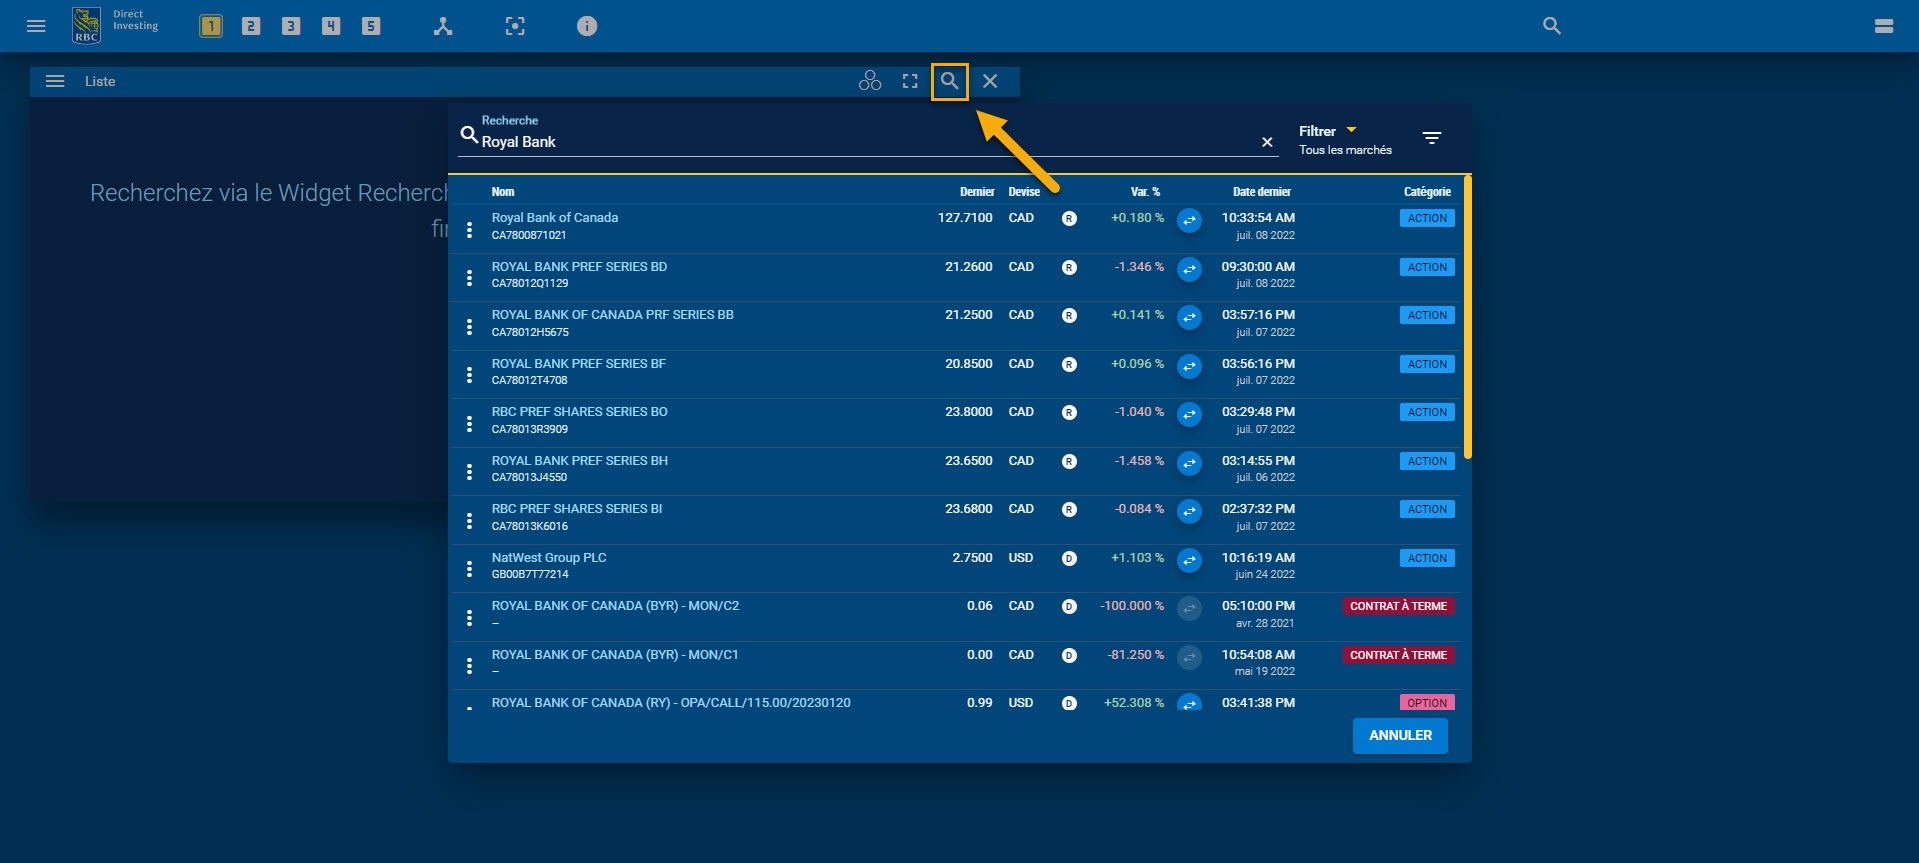Click ANNULER to cancel search
Image resolution: width=1919 pixels, height=863 pixels.
pyautogui.click(x=1400, y=736)
